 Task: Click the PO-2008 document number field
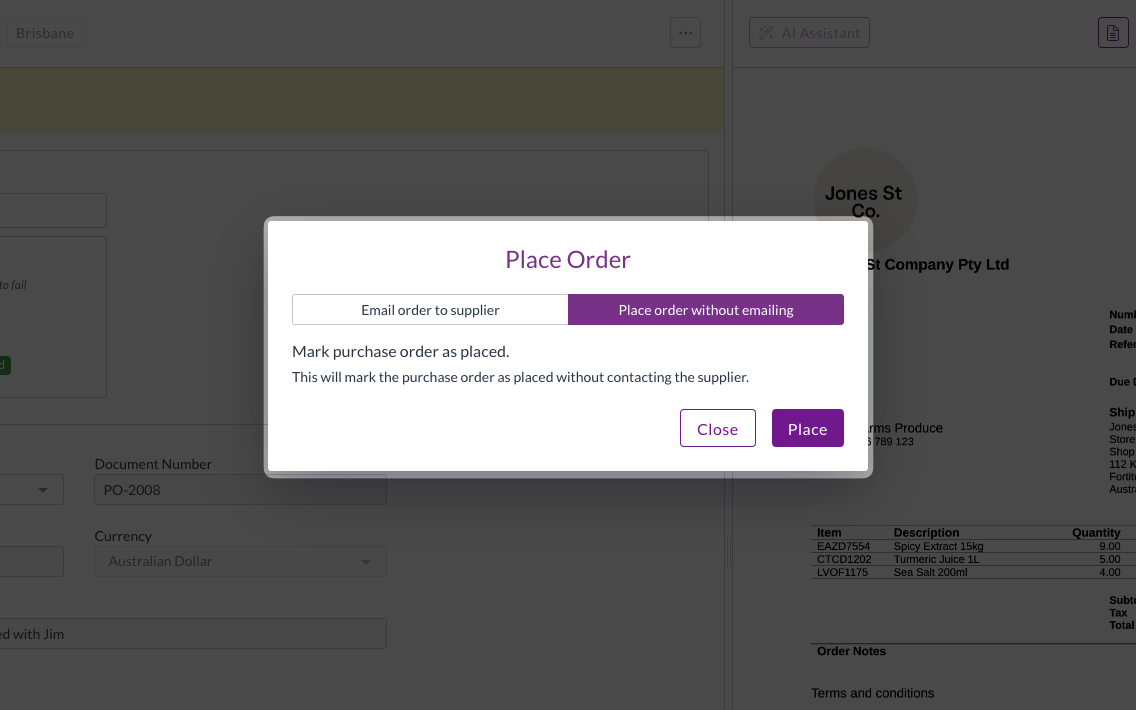pyautogui.click(x=241, y=490)
